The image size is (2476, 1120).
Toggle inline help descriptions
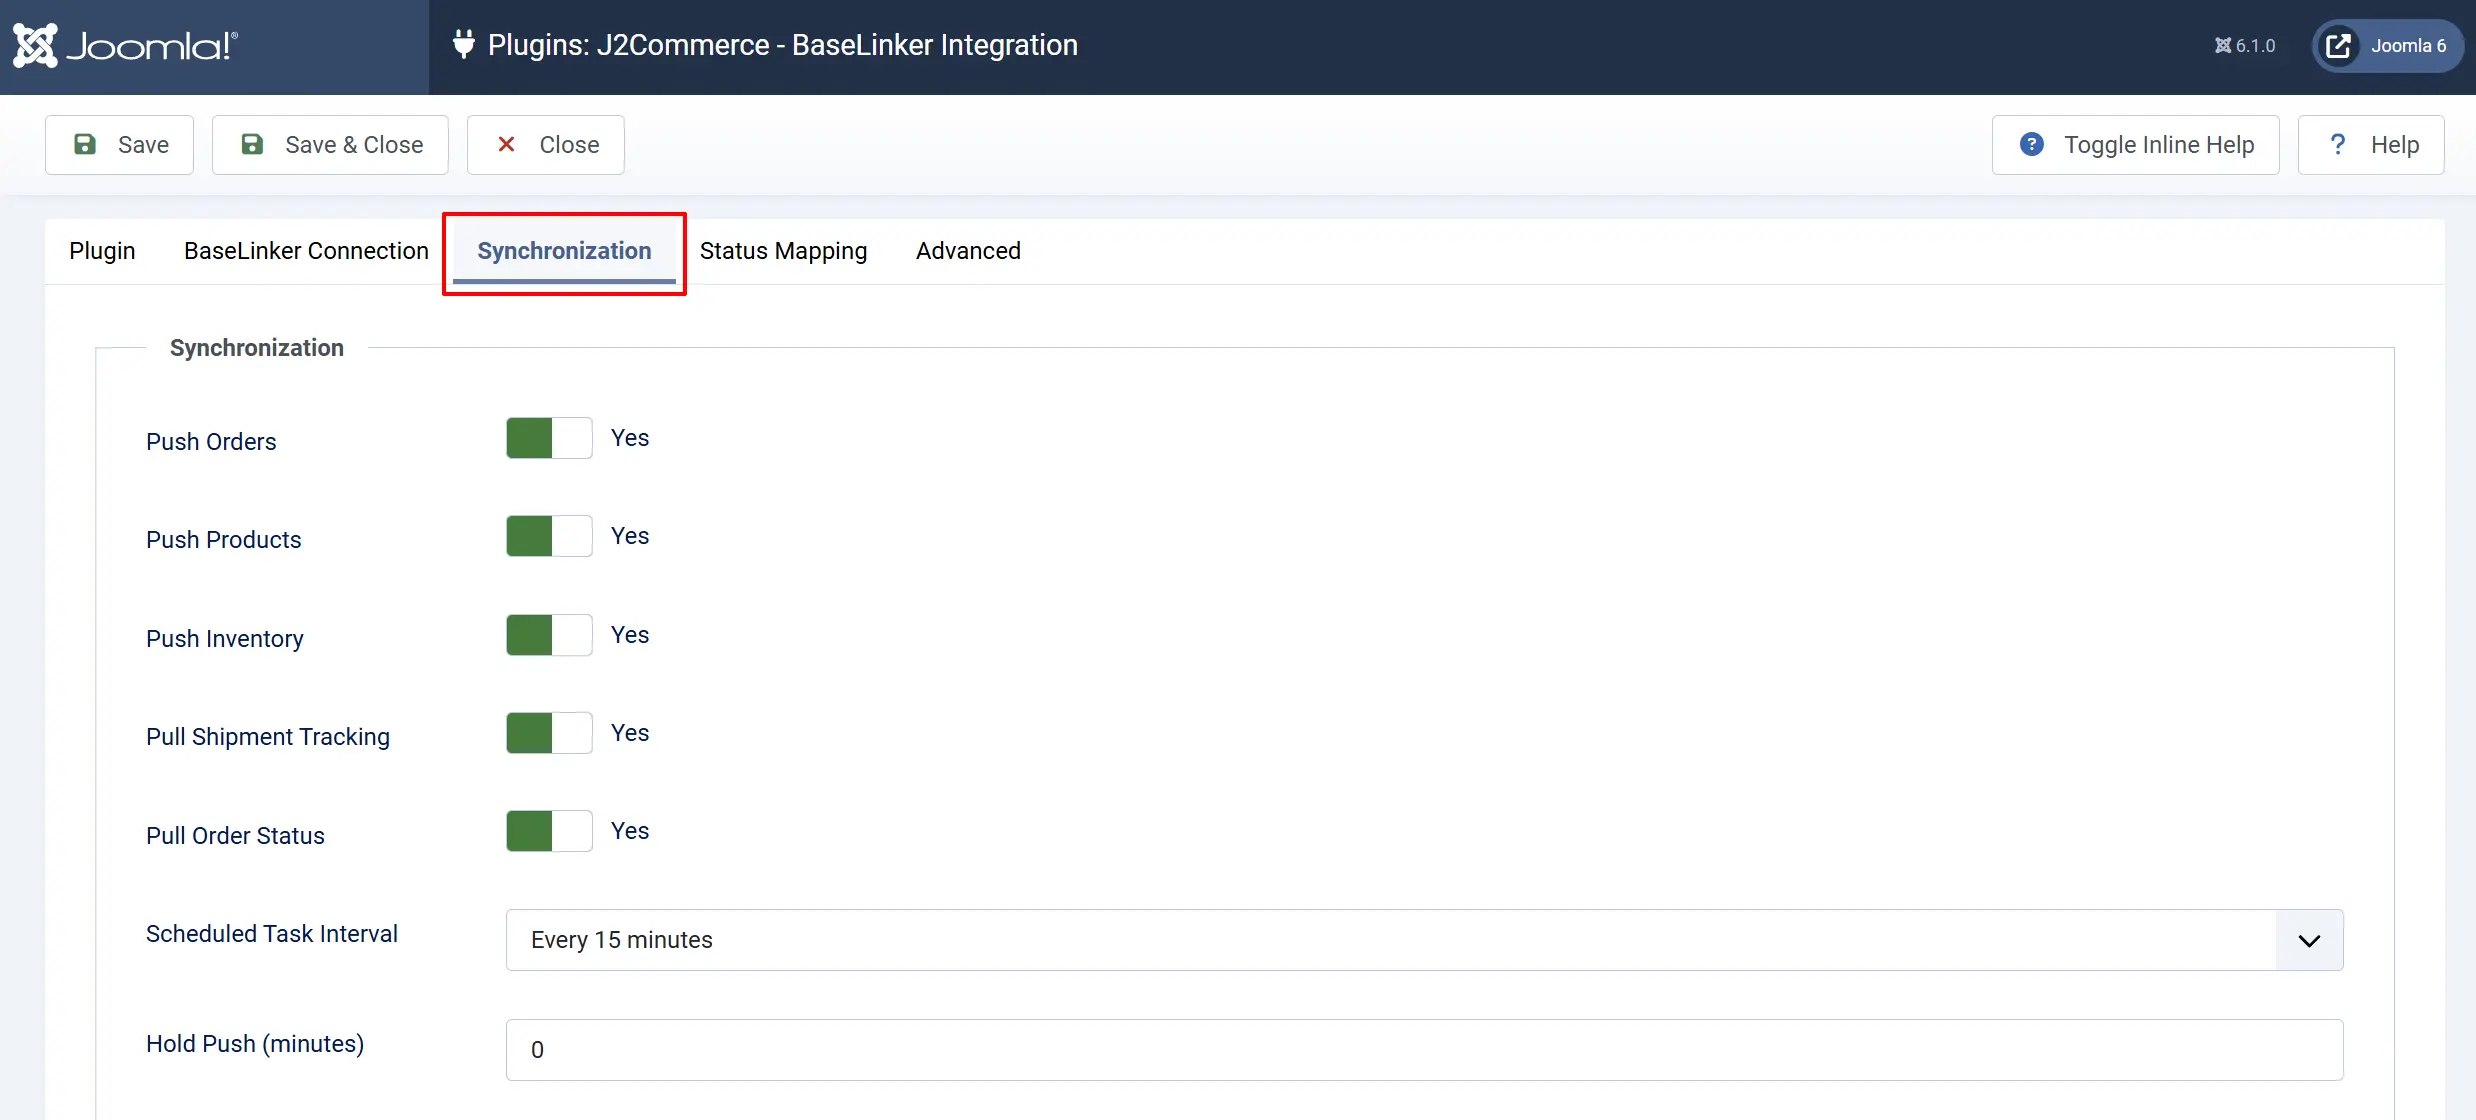[x=2136, y=145]
